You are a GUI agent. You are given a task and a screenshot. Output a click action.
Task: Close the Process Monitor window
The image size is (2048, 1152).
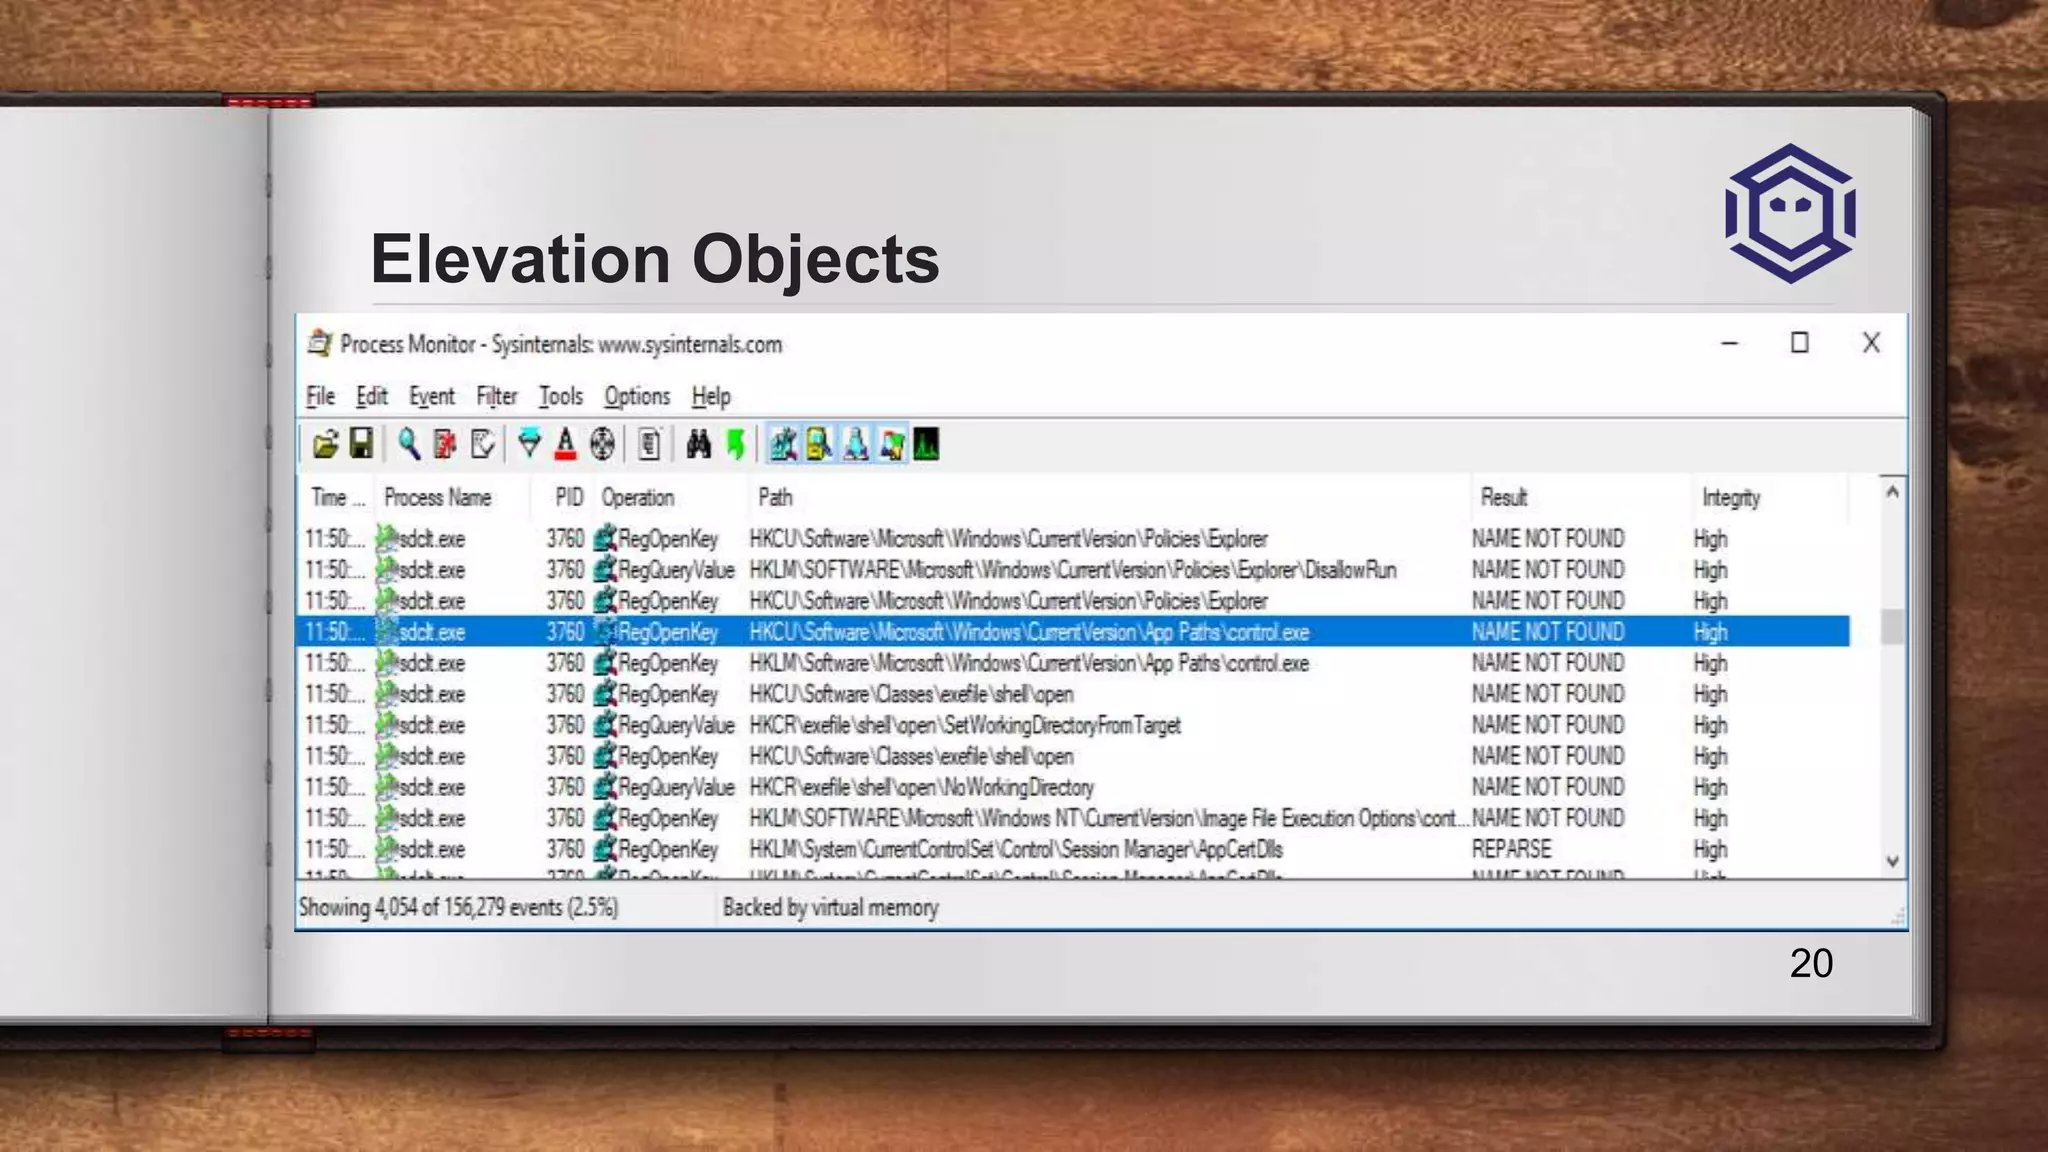1871,343
